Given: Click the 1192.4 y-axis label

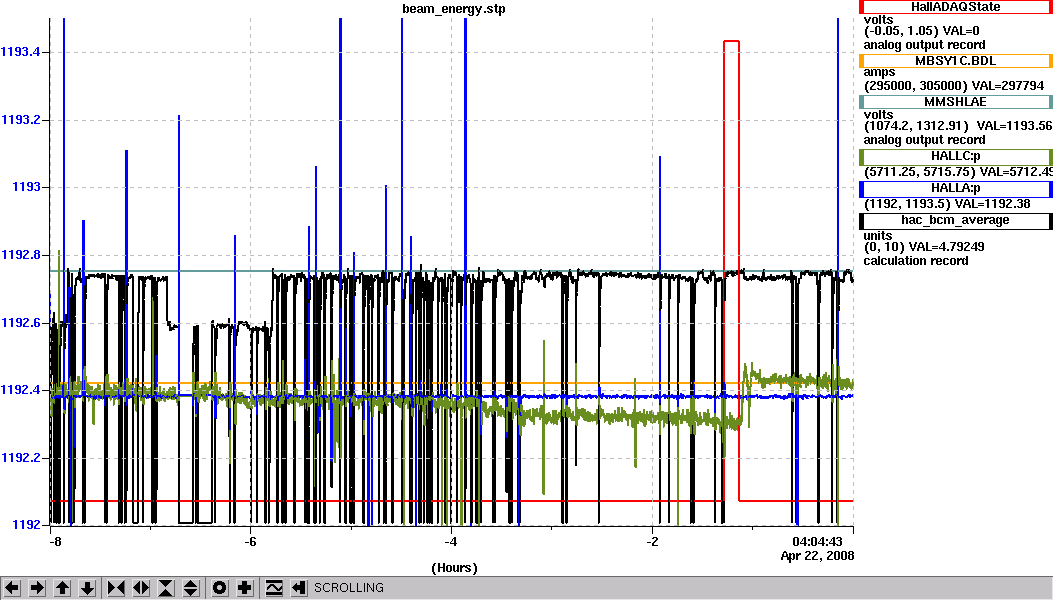Looking at the screenshot, I should pyautogui.click(x=20, y=390).
